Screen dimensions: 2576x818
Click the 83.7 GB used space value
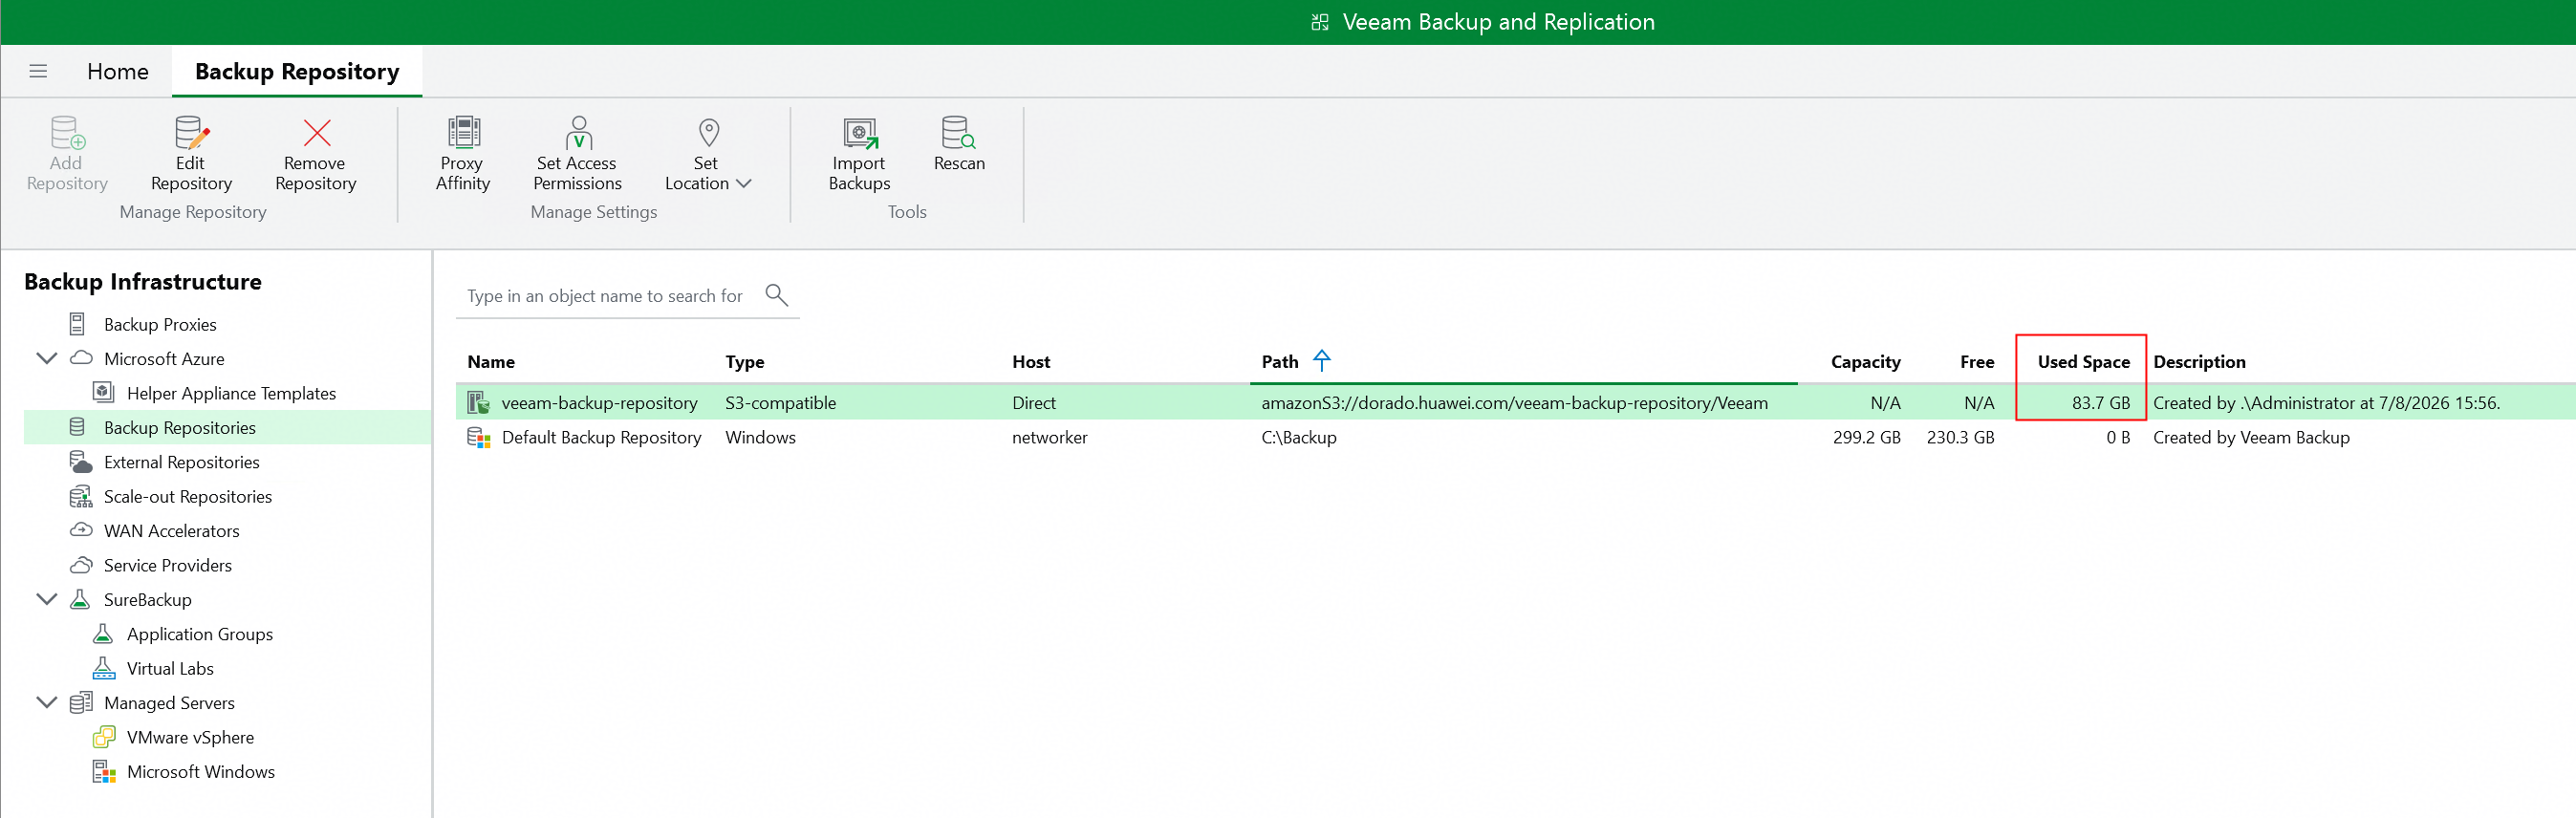coord(2101,403)
